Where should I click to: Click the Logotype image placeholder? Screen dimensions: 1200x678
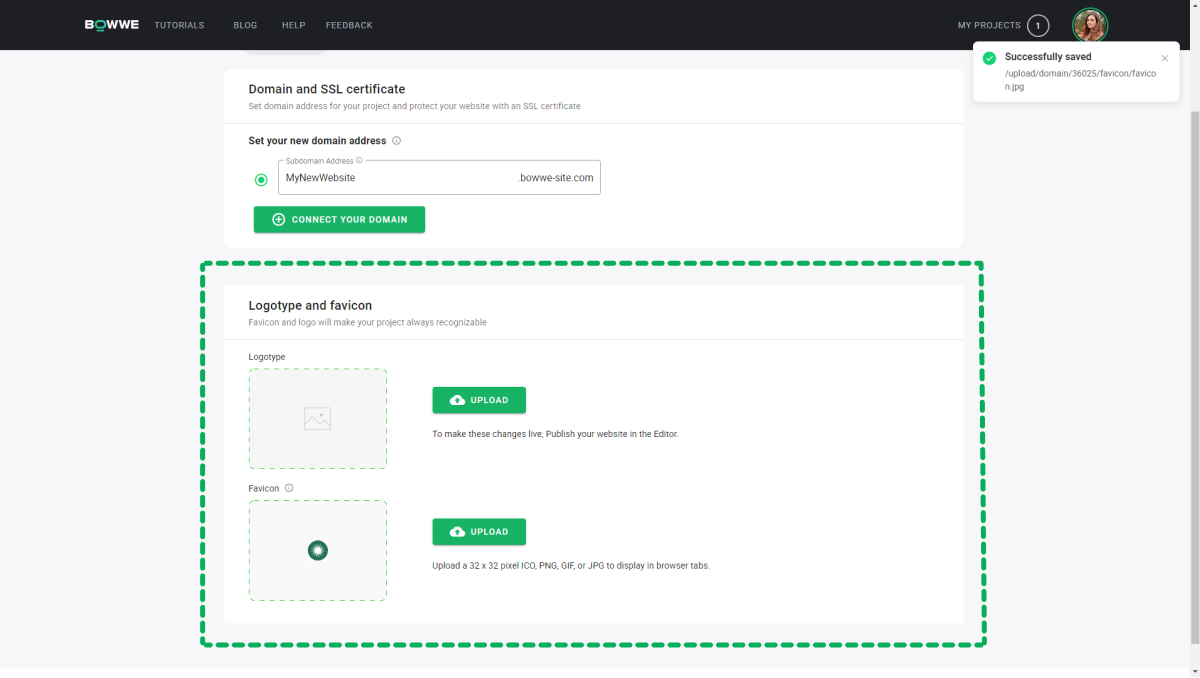318,419
